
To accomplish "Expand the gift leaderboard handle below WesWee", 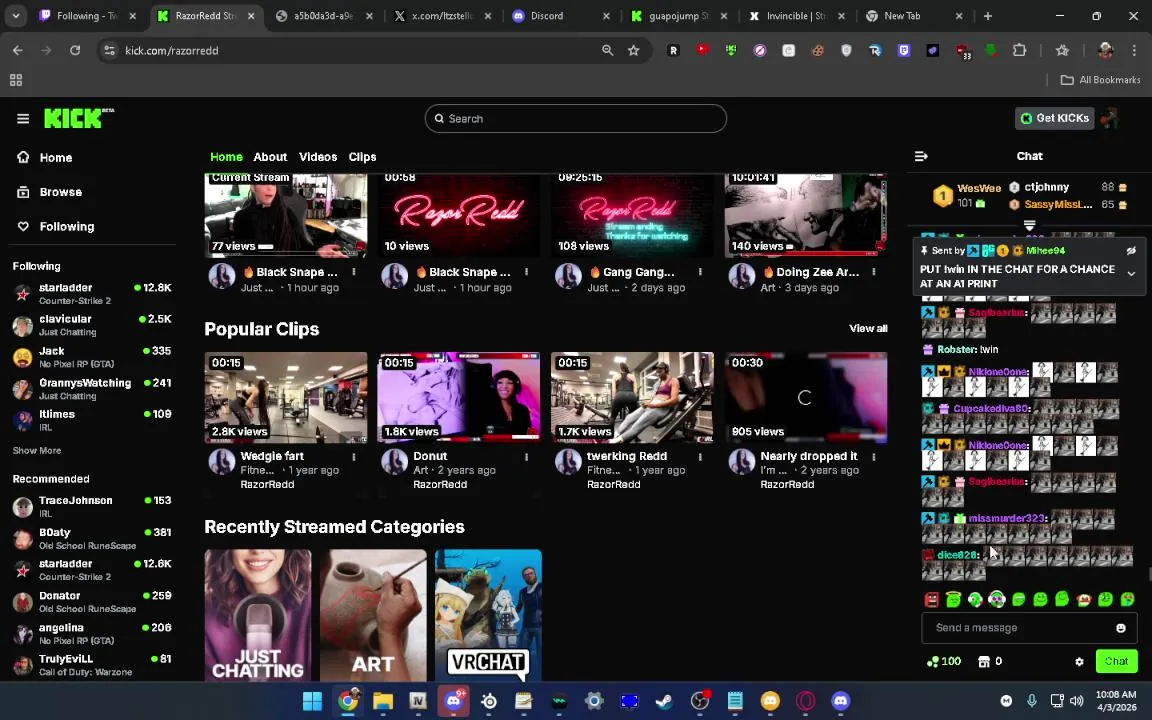I will pos(1029,224).
